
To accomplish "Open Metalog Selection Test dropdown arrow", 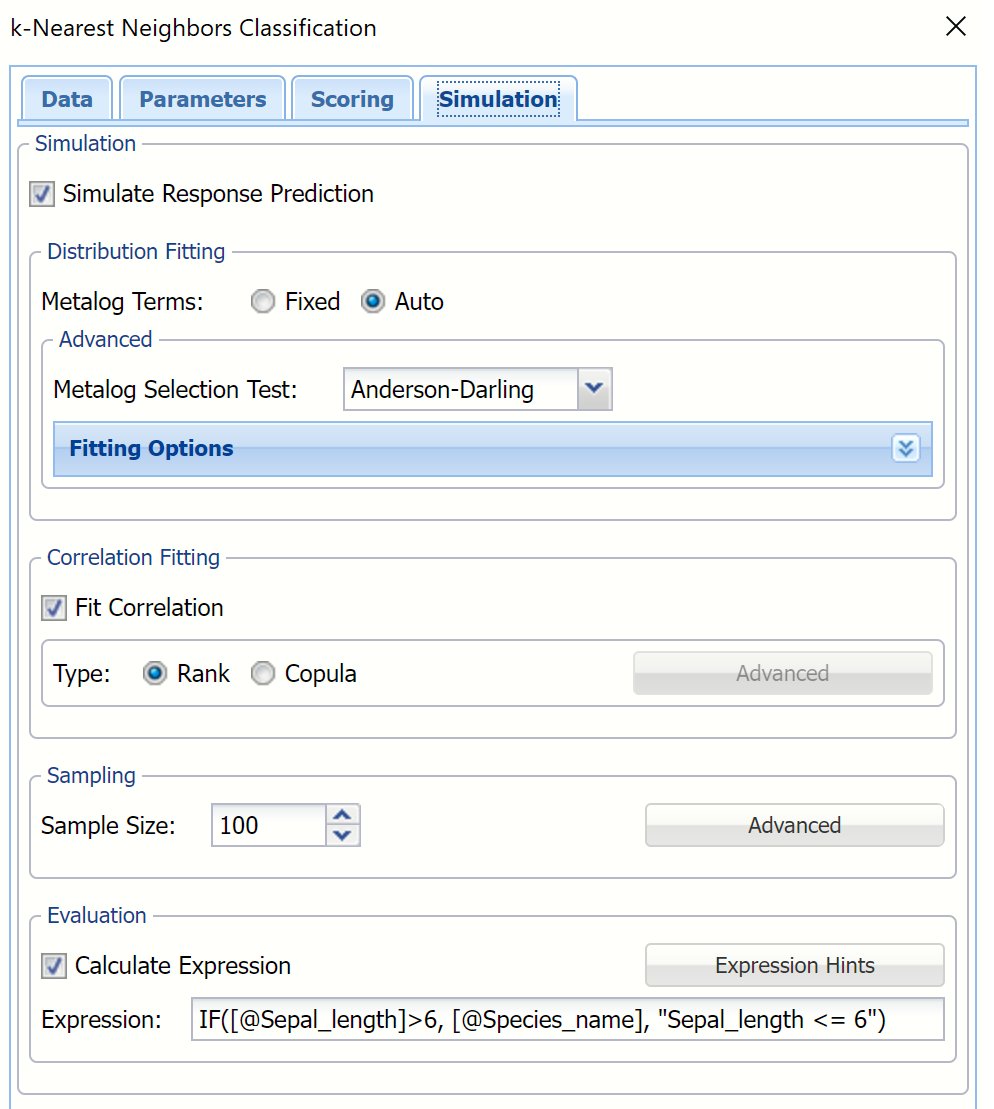I will pyautogui.click(x=595, y=390).
